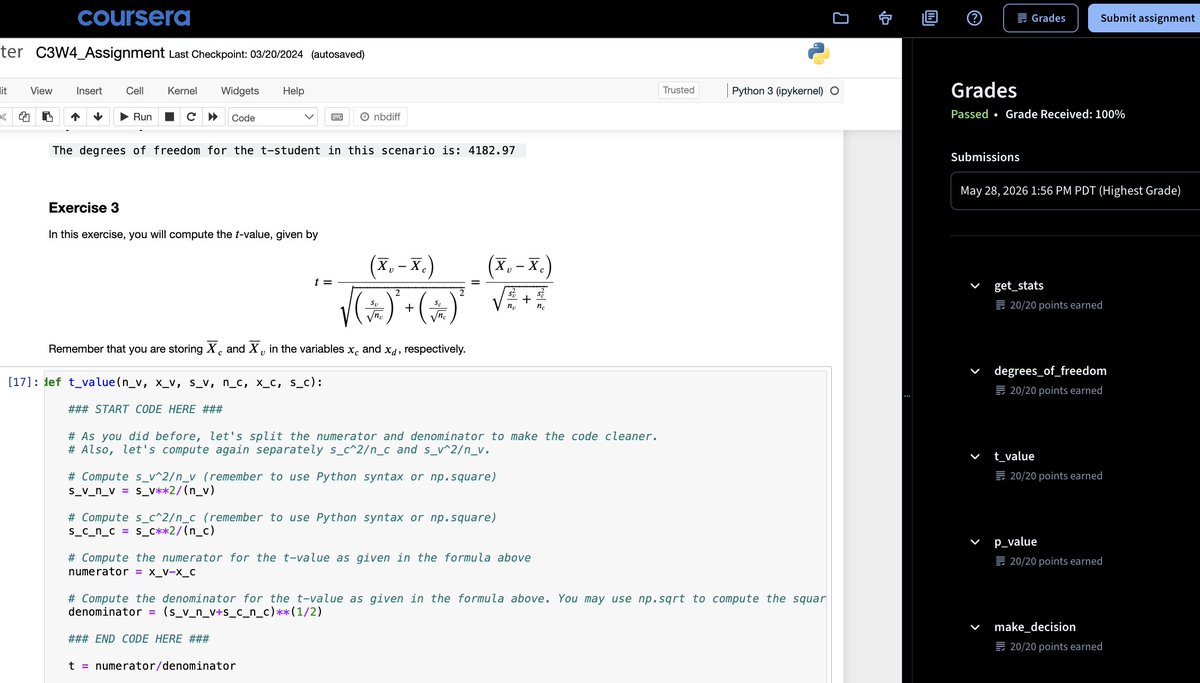Click the 'Grade Received: 100%' text
Image resolution: width=1200 pixels, height=683 pixels.
pyautogui.click(x=1065, y=114)
